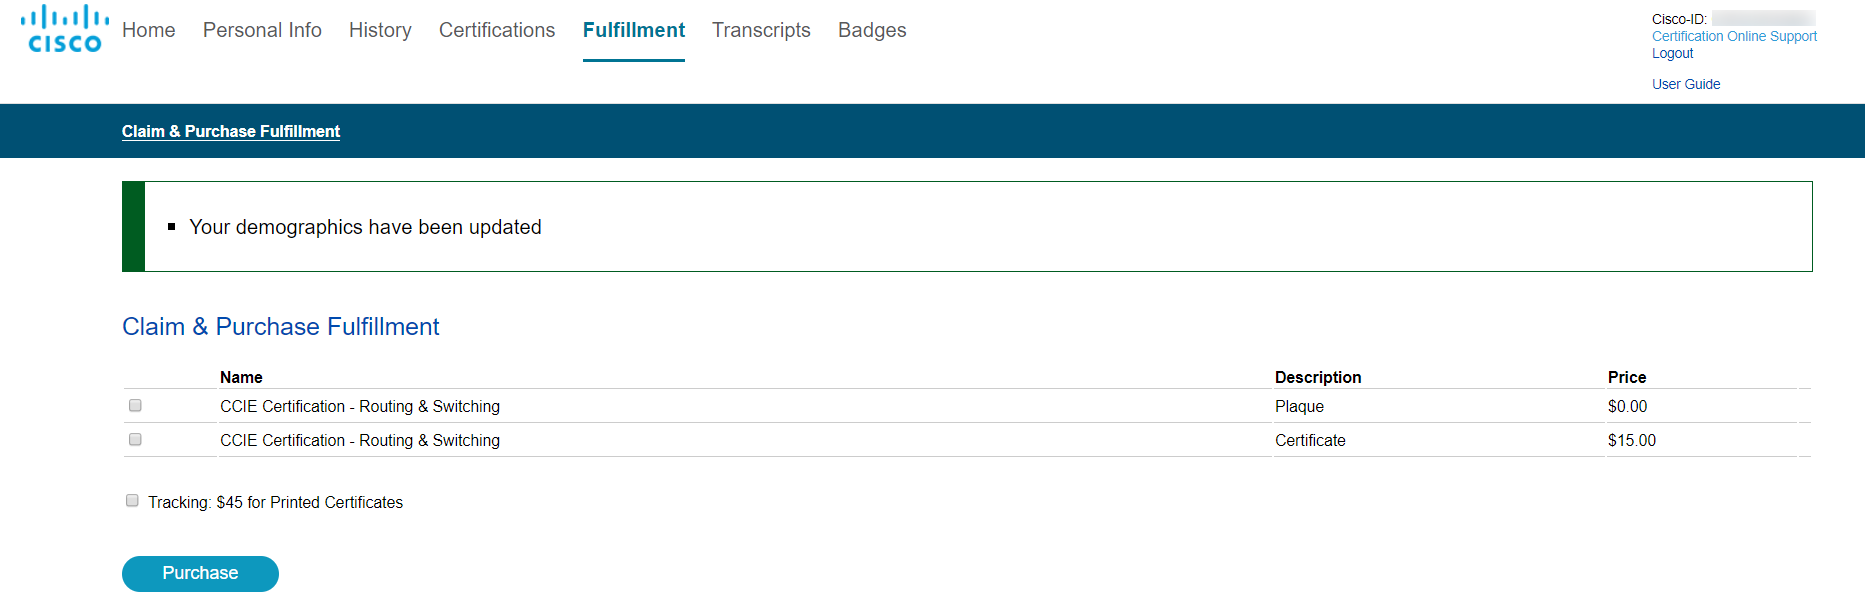The image size is (1865, 610).
Task: Check the Plaque item checkbox
Action: 135,405
